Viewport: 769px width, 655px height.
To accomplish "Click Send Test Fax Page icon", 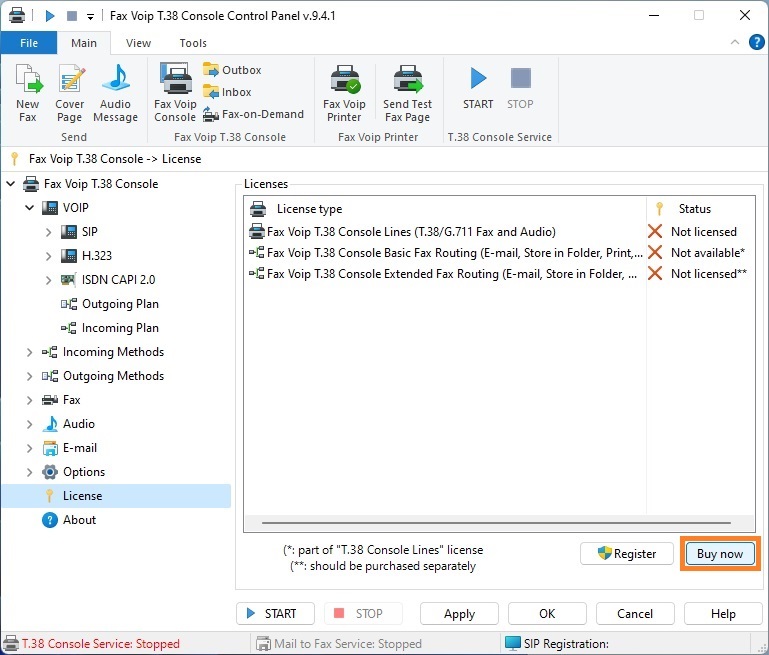I will [408, 92].
